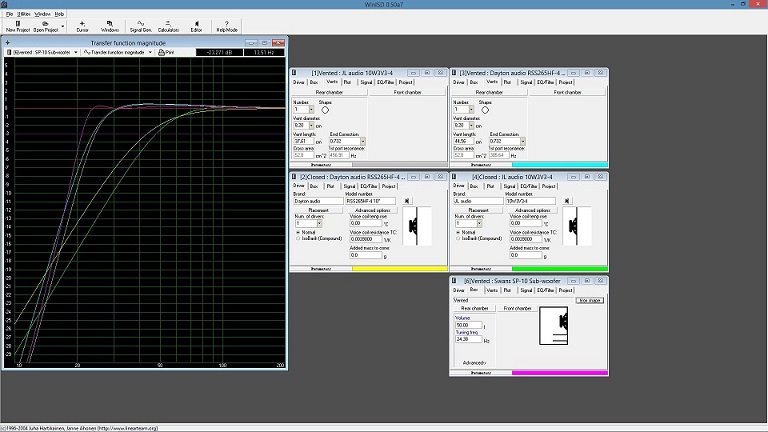Click the Tuning freq field in Swans window
768x432 pixels.
point(468,339)
